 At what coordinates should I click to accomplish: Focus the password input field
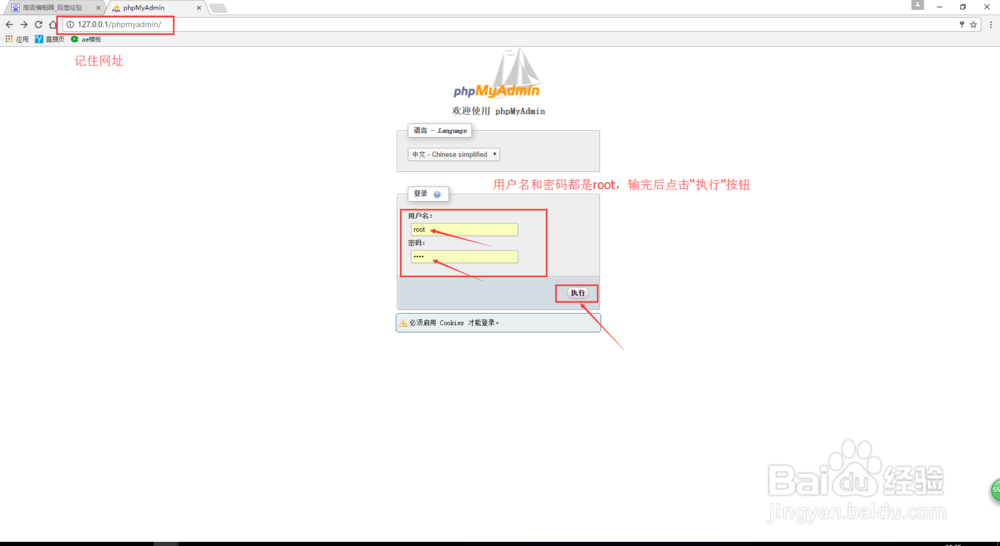[x=464, y=256]
